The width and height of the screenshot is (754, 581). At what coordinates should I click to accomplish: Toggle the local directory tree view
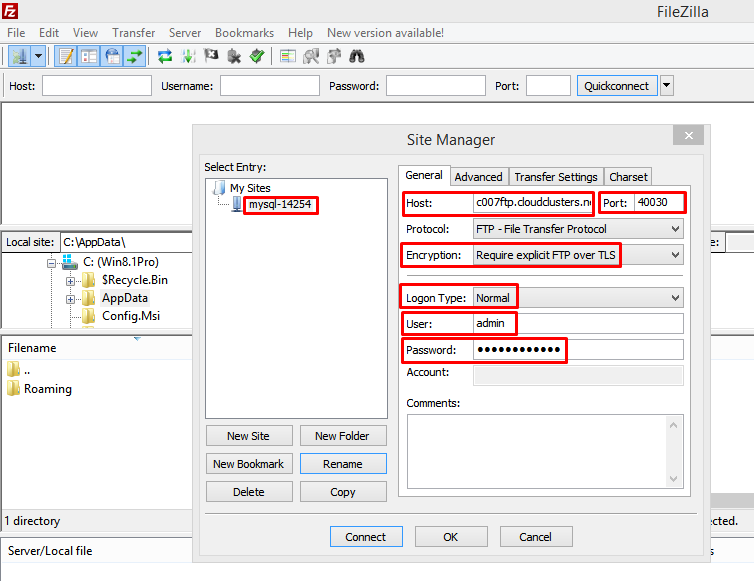coord(89,56)
